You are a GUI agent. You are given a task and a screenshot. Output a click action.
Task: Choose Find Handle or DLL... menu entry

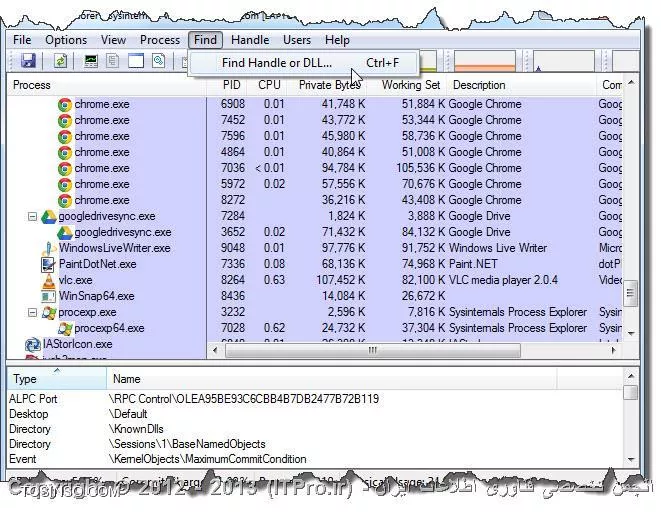point(304,63)
